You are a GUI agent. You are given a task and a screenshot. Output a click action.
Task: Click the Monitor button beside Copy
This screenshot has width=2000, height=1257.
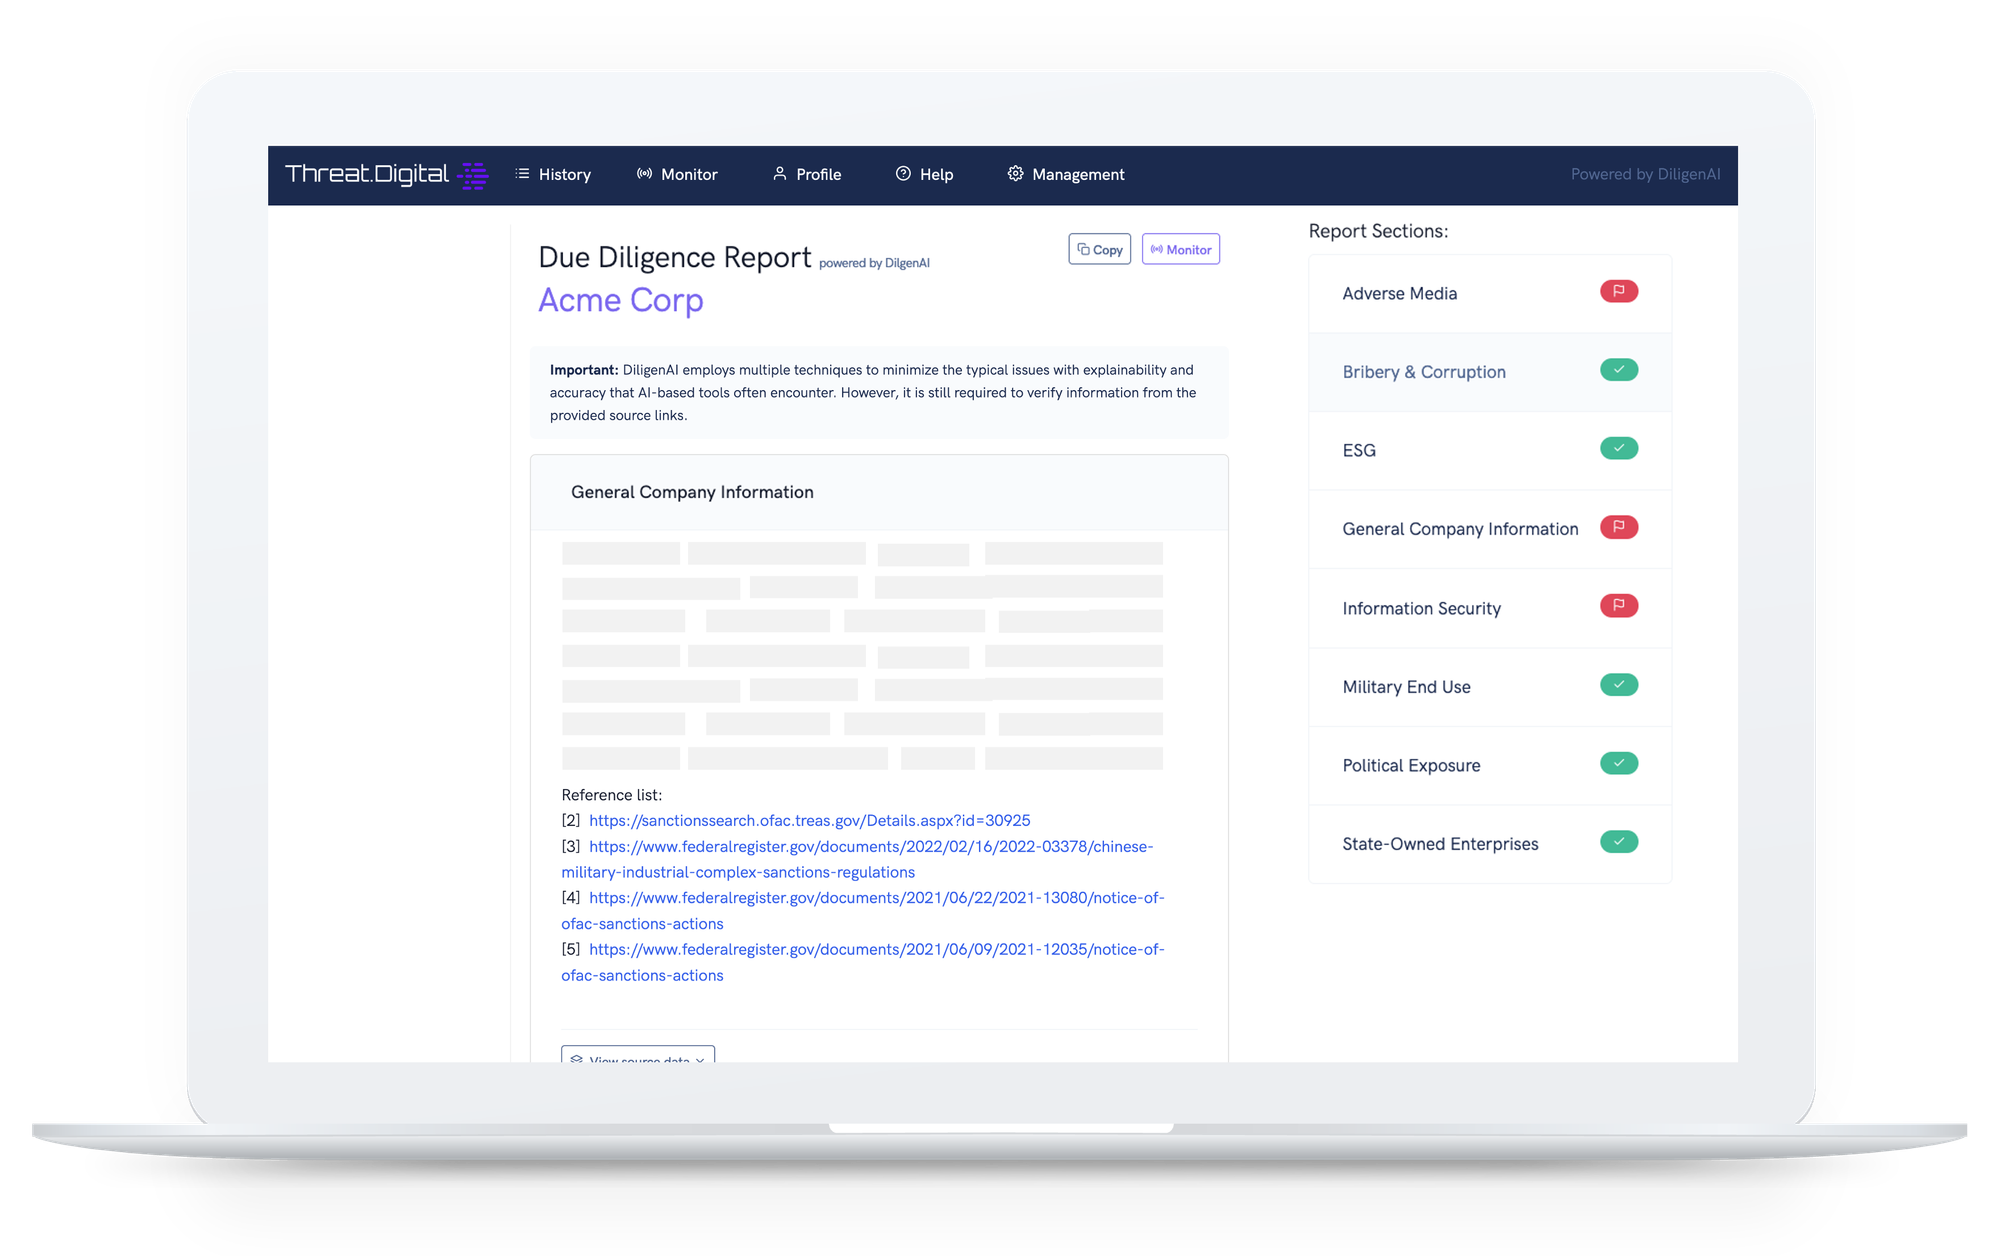pos(1180,250)
